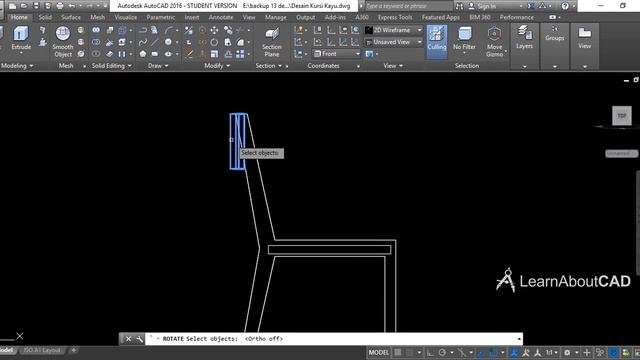
Task: Click the MODEL space status button
Action: coord(379,352)
